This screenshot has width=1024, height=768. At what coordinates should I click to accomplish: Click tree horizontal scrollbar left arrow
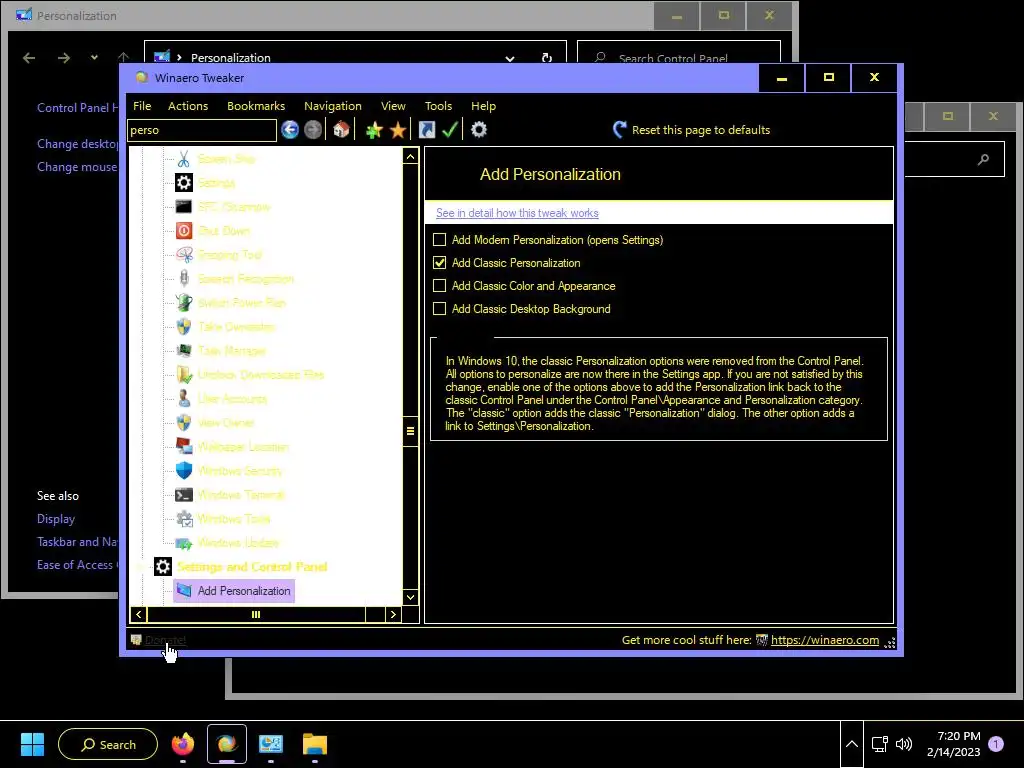click(138, 615)
